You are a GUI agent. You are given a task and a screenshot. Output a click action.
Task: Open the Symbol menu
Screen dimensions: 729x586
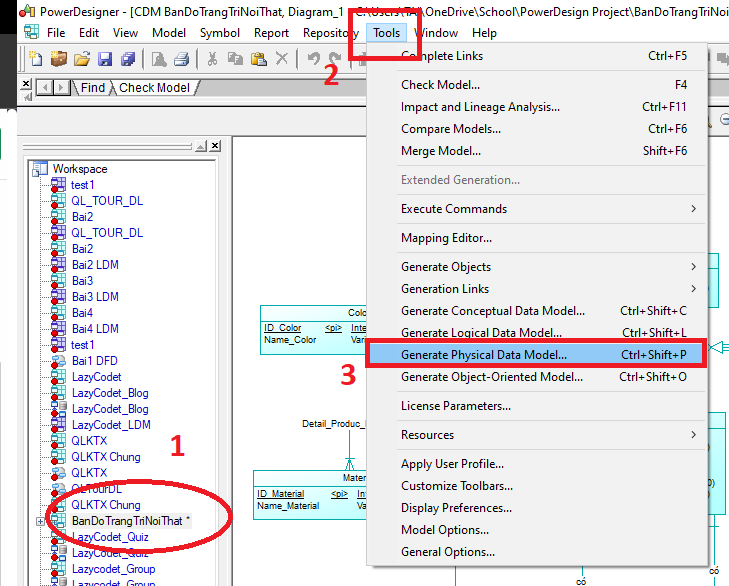coord(219,33)
